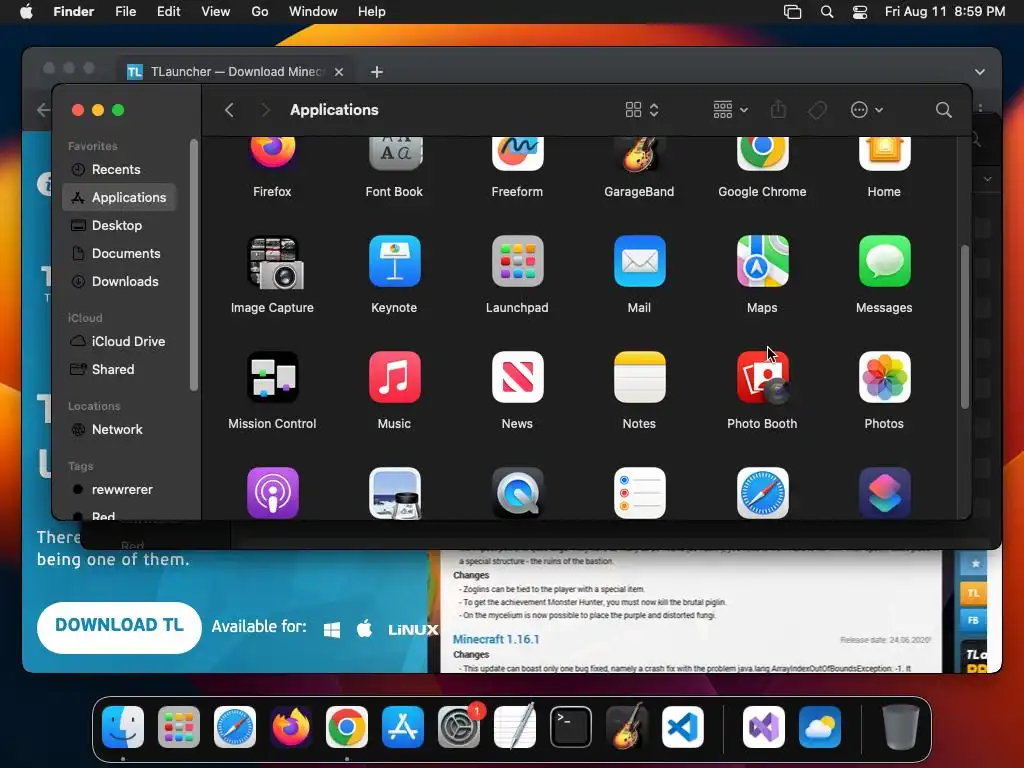Viewport: 1024px width, 768px height.
Task: Open the More actions ellipsis dropdown
Action: (x=867, y=110)
